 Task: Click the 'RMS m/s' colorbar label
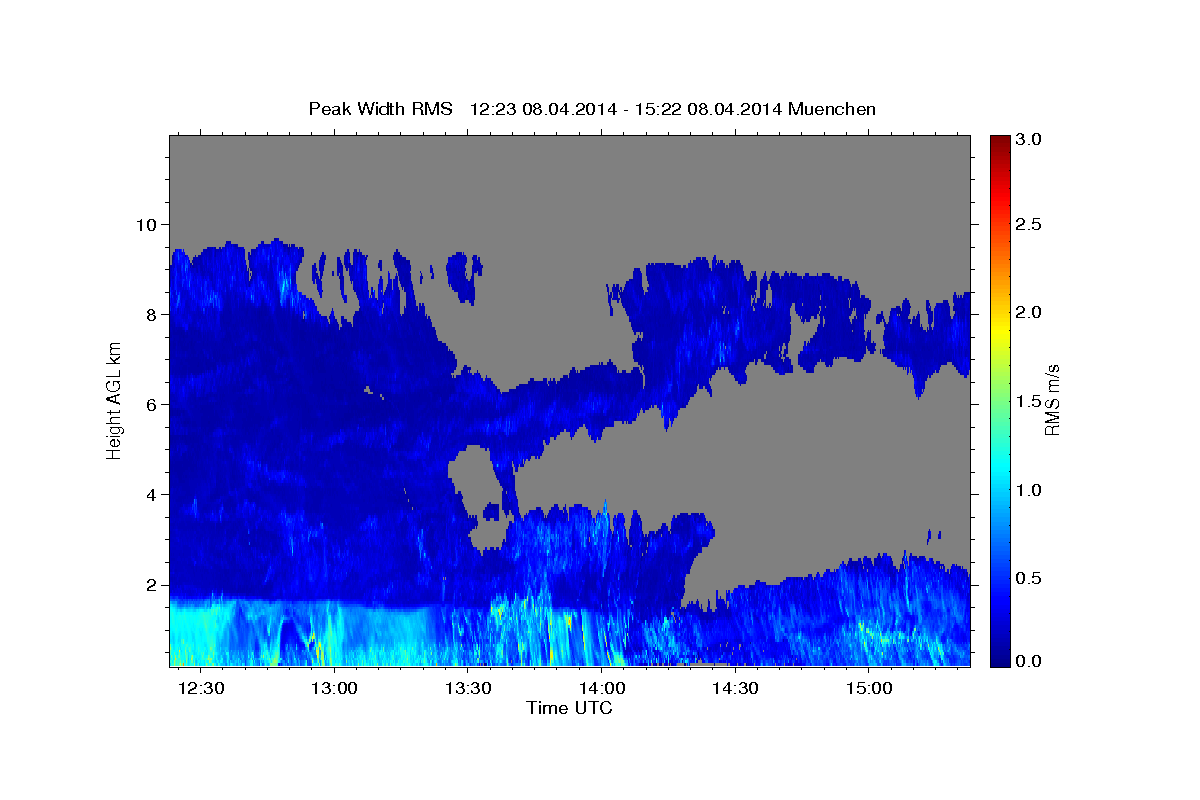click(1052, 400)
